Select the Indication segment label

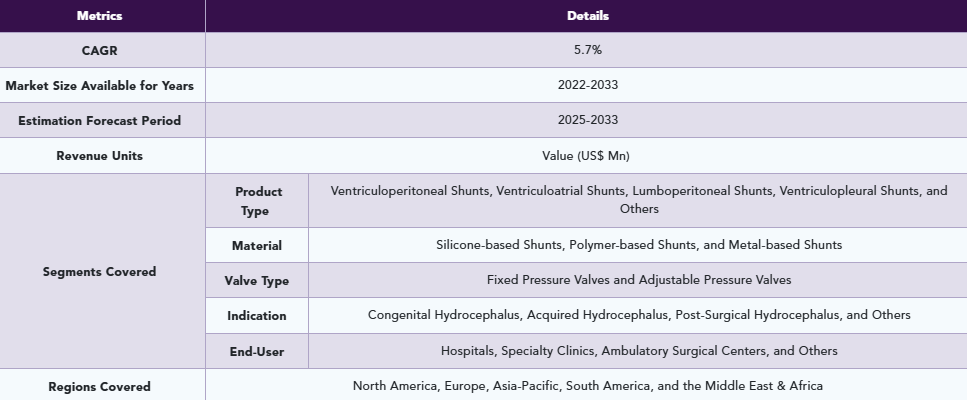(x=257, y=316)
